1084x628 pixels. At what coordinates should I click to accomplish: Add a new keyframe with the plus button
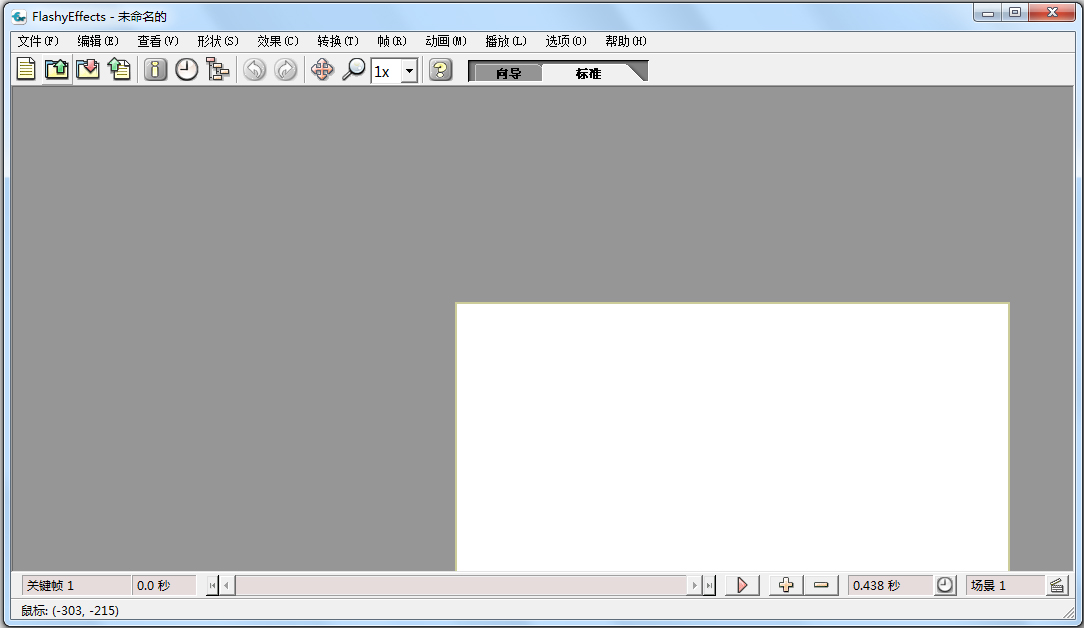787,585
